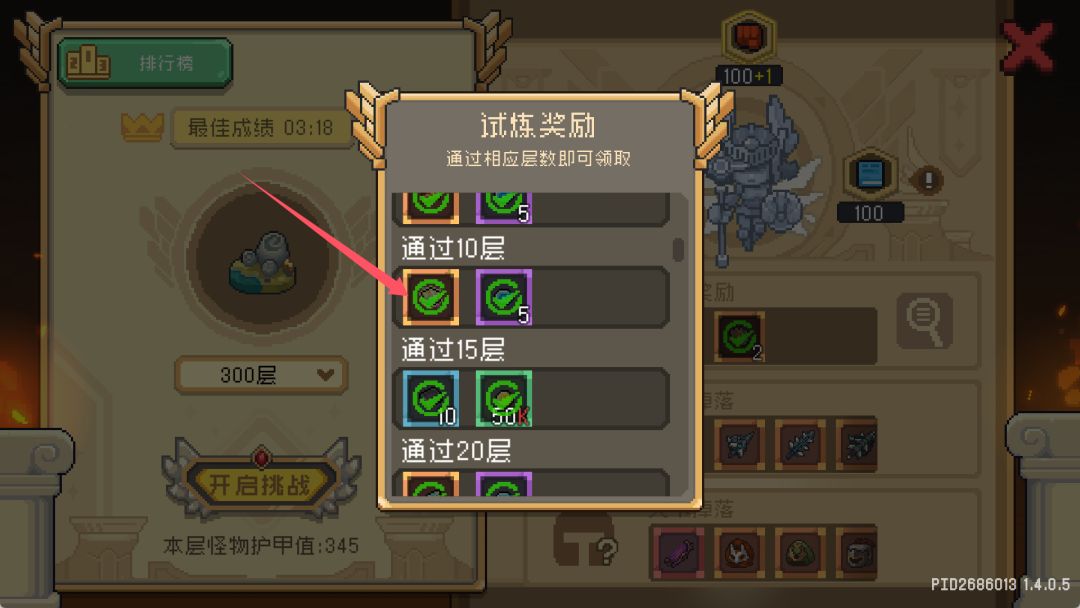Click the 最佳成绩 03:18 record label
Viewport: 1080px width, 608px height.
pos(260,128)
